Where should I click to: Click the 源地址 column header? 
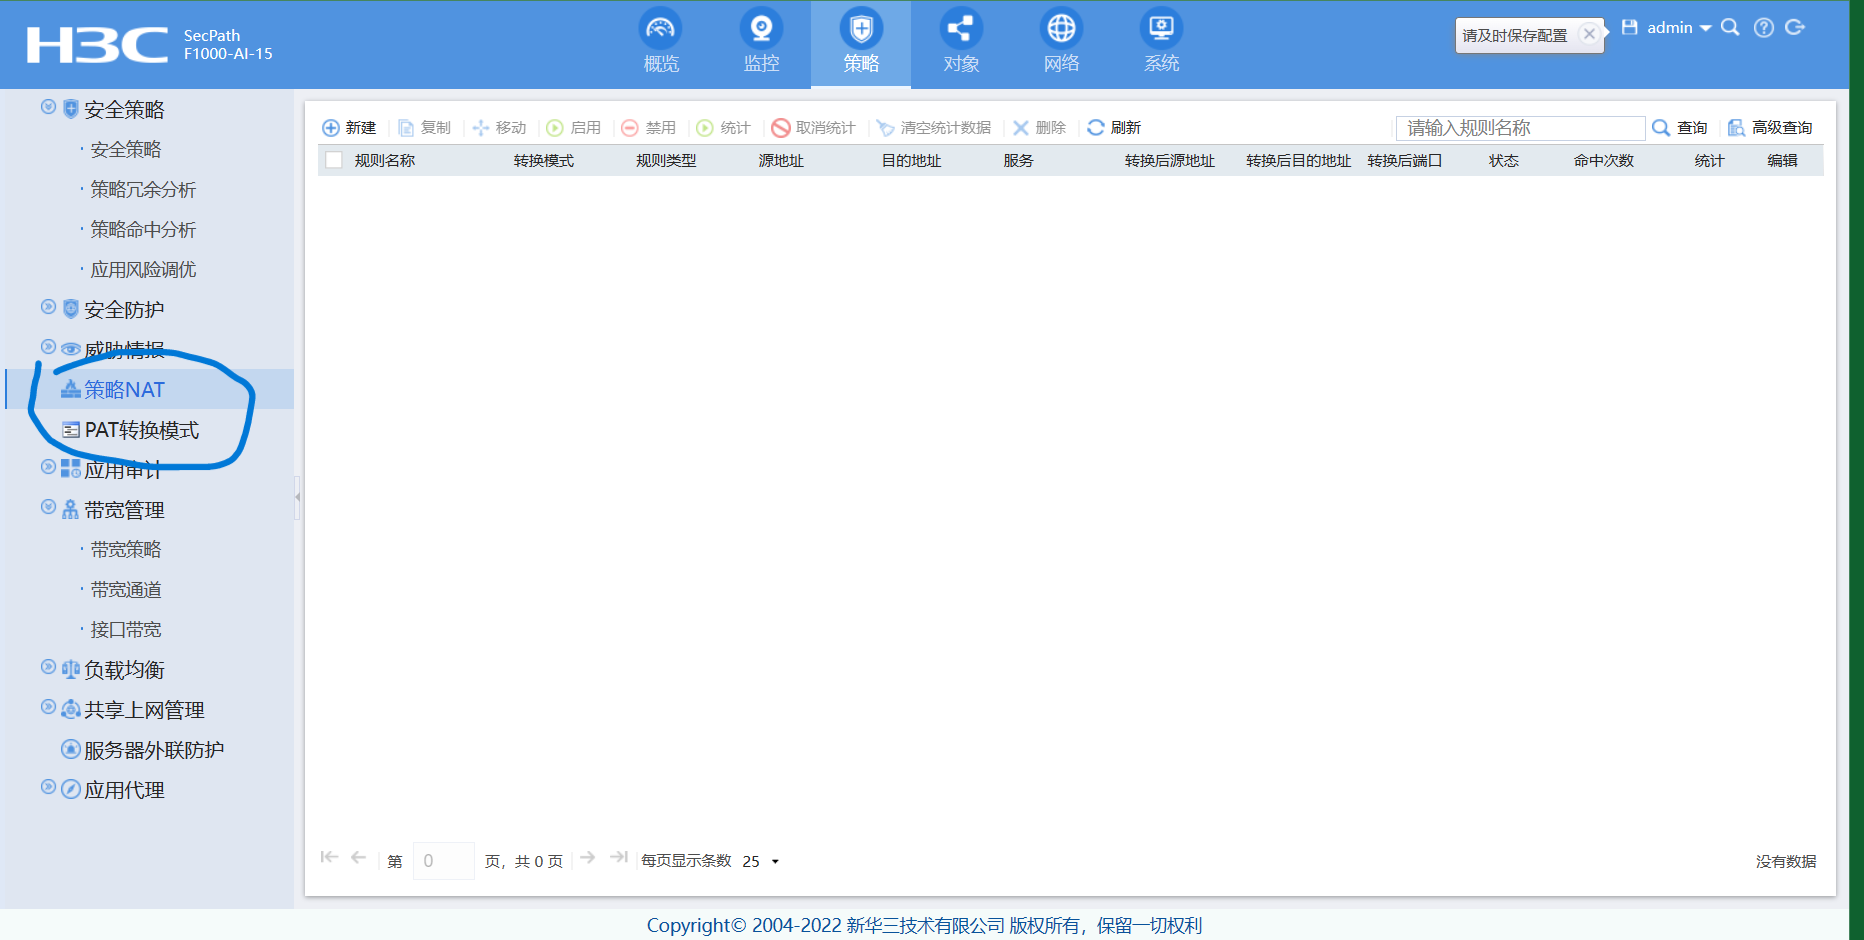pyautogui.click(x=781, y=160)
